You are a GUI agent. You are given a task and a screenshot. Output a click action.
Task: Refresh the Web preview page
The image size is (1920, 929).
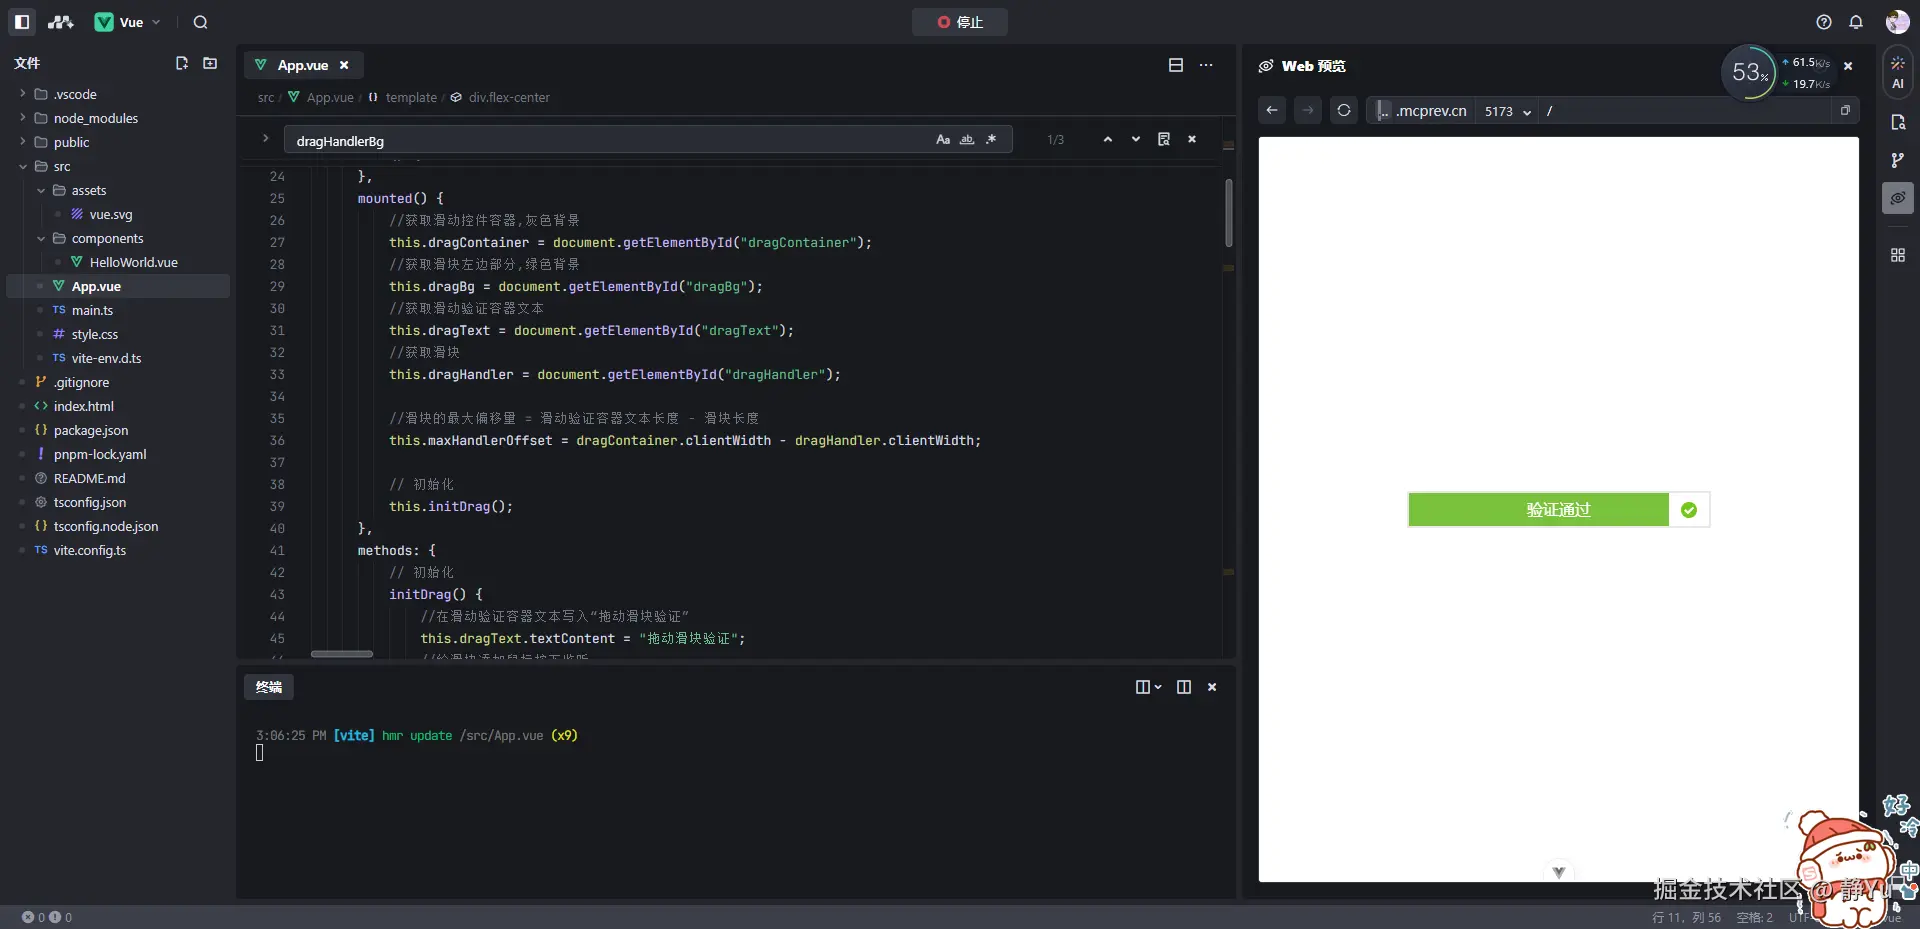(1344, 110)
